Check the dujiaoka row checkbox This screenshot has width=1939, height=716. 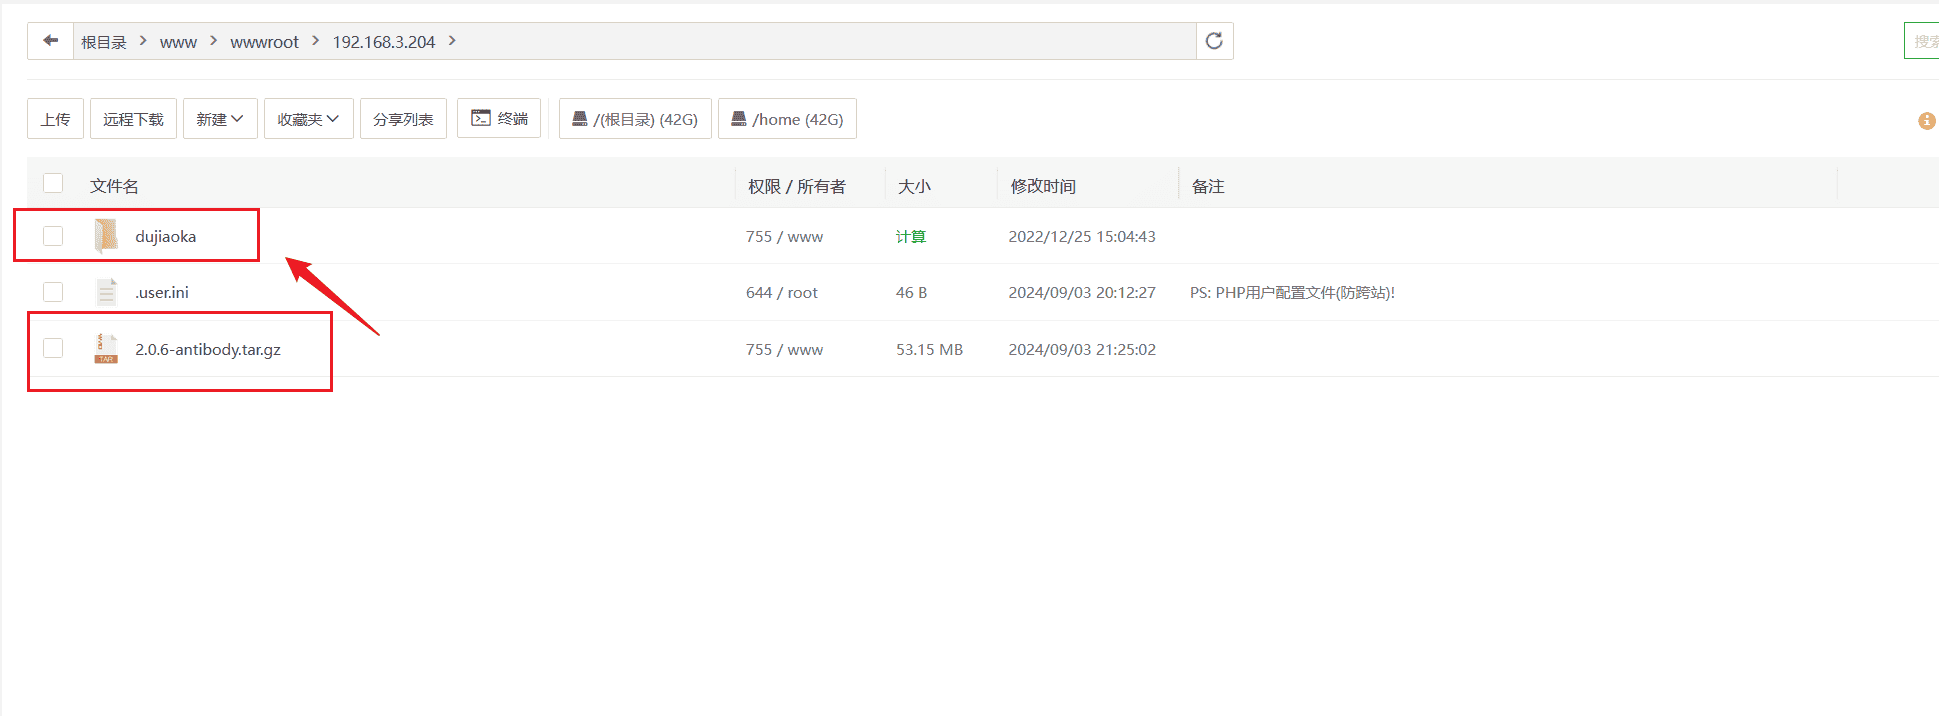click(x=53, y=236)
